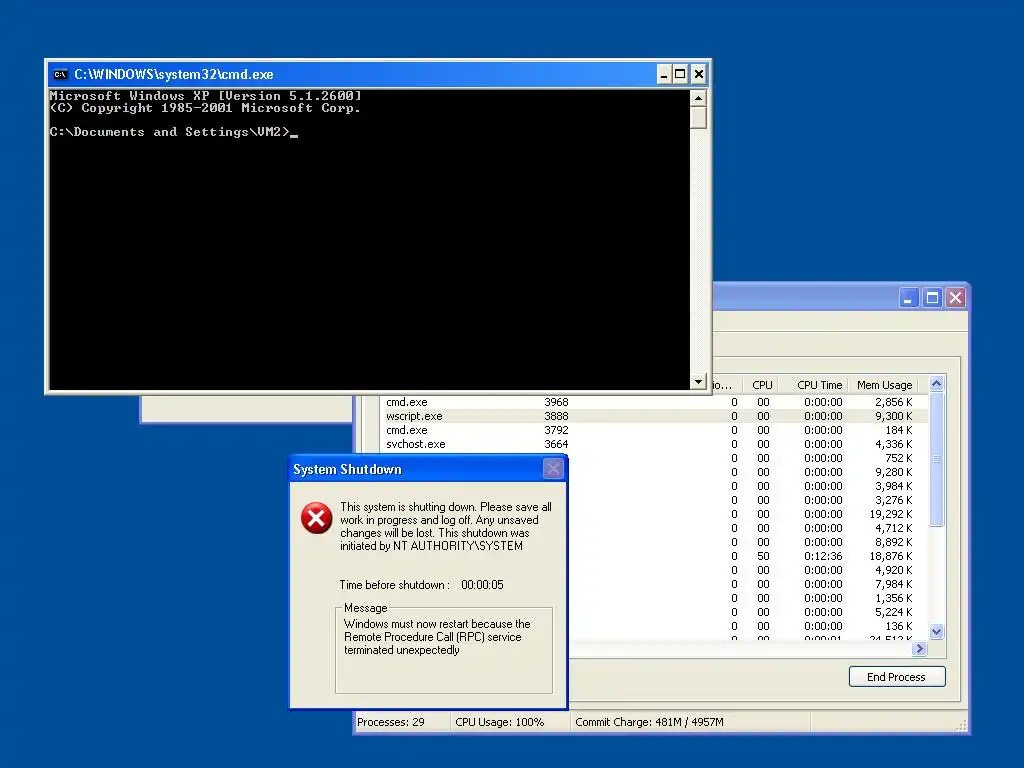Sort processes by CPU column header
The height and width of the screenshot is (768, 1024).
tap(761, 385)
